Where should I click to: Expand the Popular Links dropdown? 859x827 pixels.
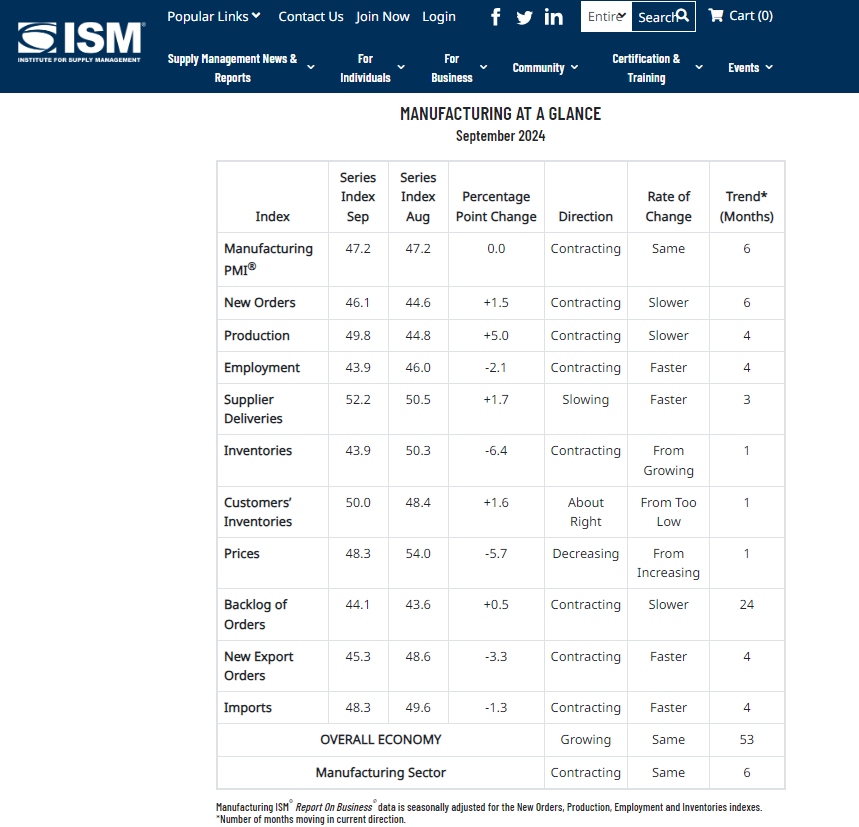213,16
